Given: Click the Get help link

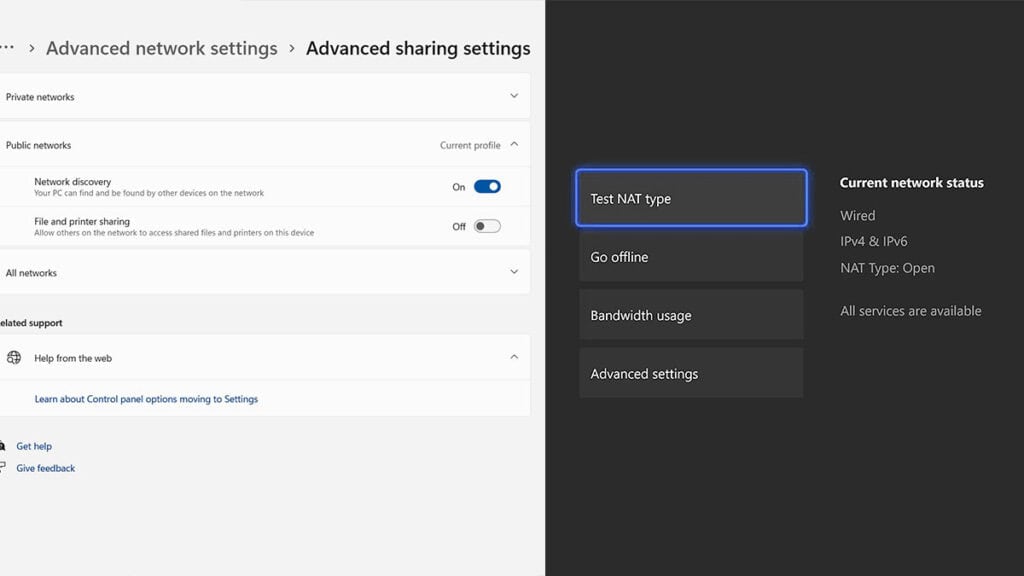Looking at the screenshot, I should tap(33, 446).
